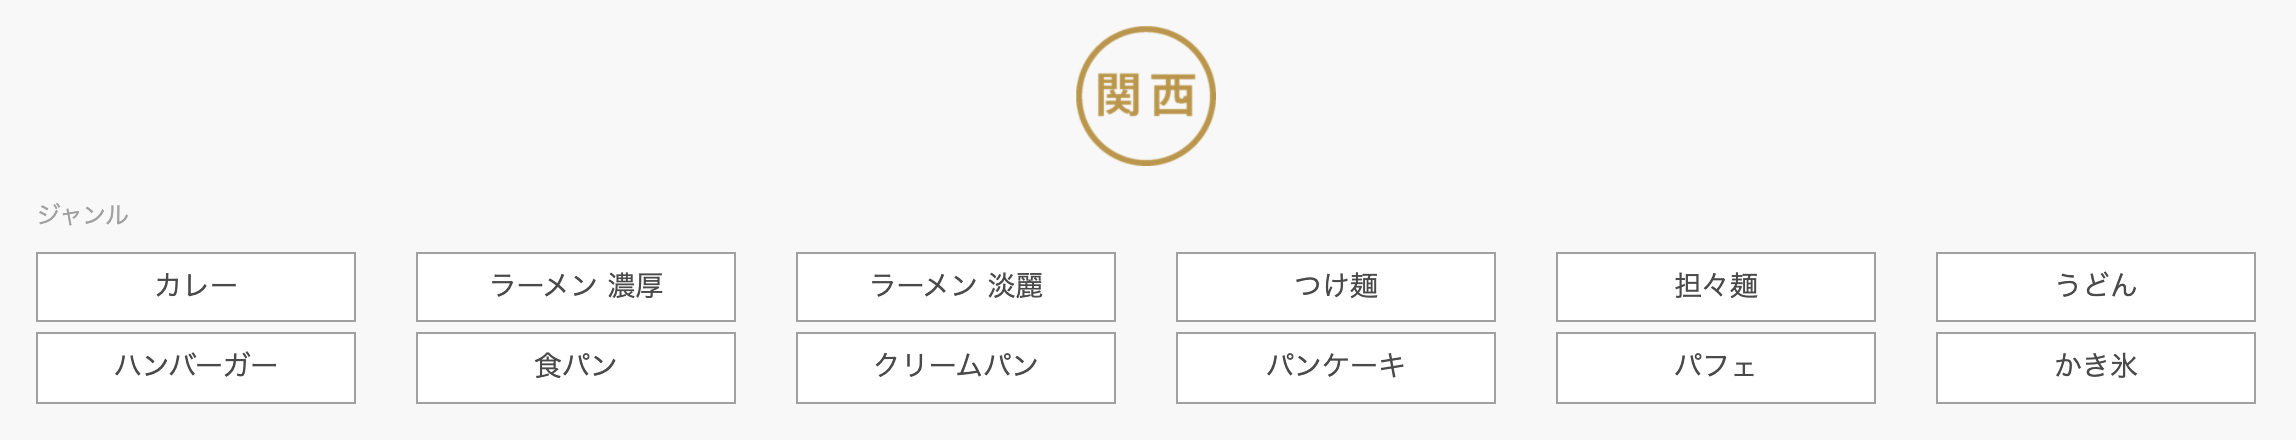Image resolution: width=2296 pixels, height=440 pixels.
Task: Click the 関西 circular region badge
Action: click(x=1146, y=96)
